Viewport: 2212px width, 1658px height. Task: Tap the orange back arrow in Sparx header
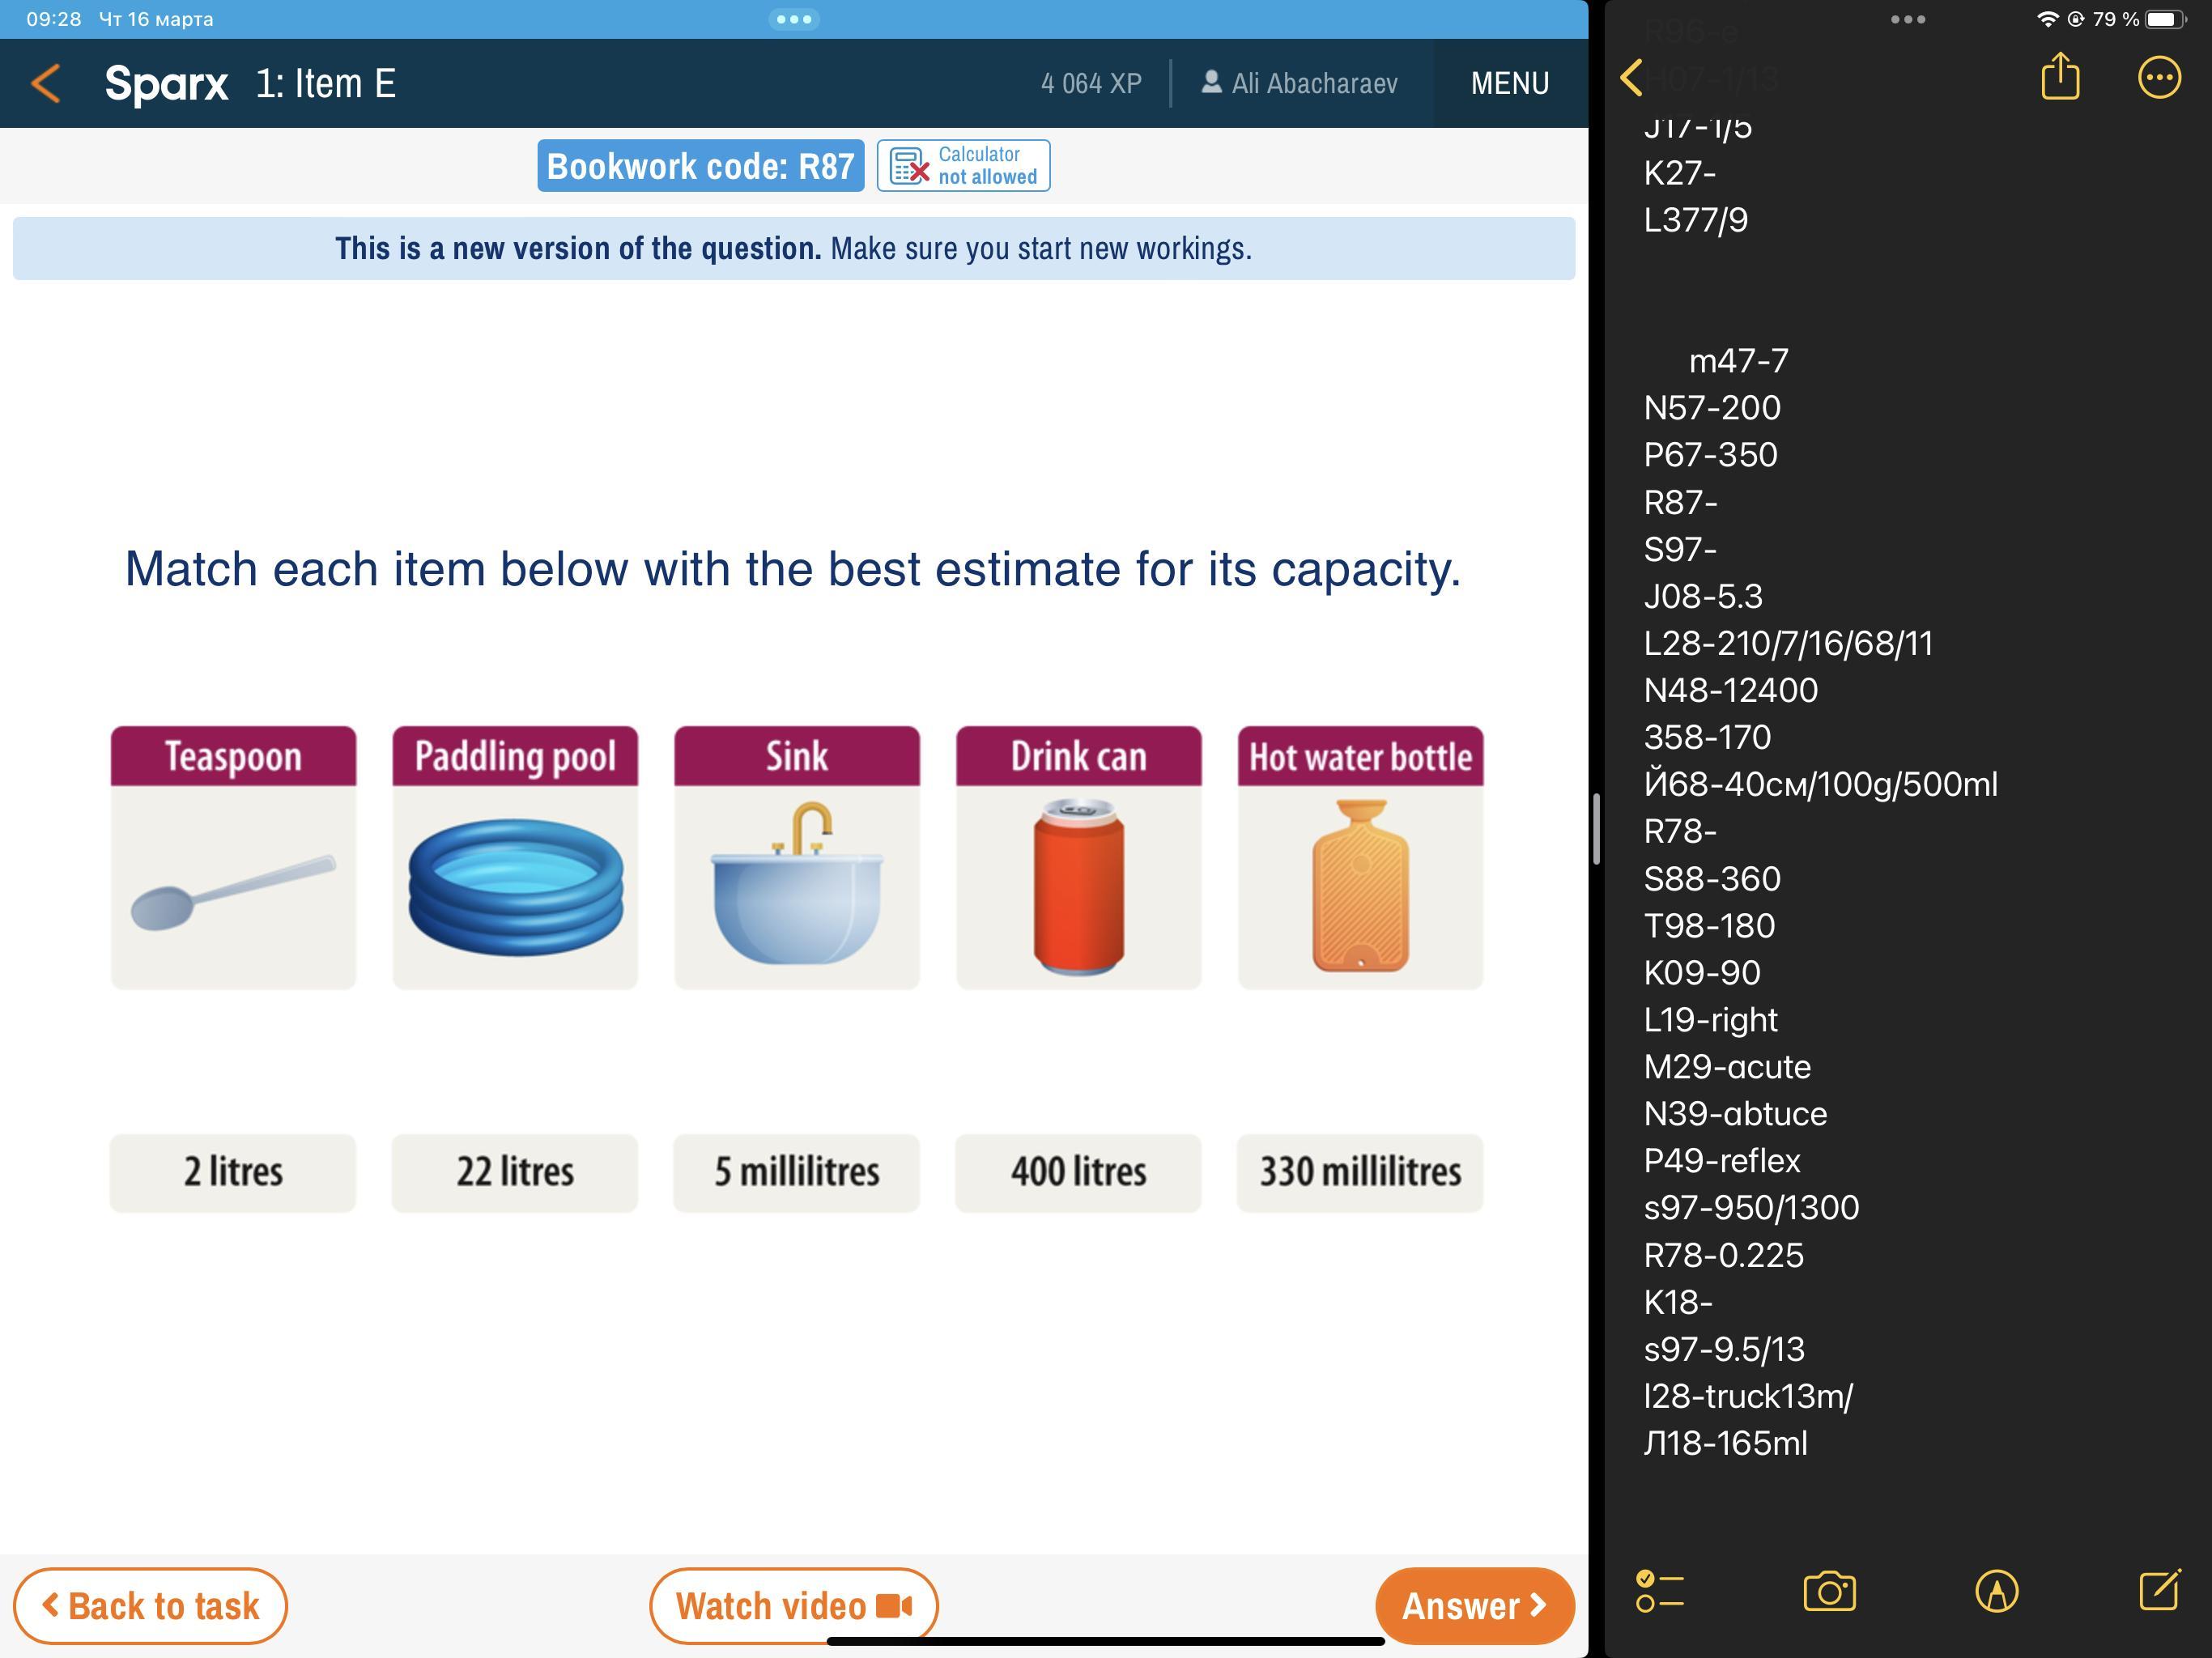point(46,84)
